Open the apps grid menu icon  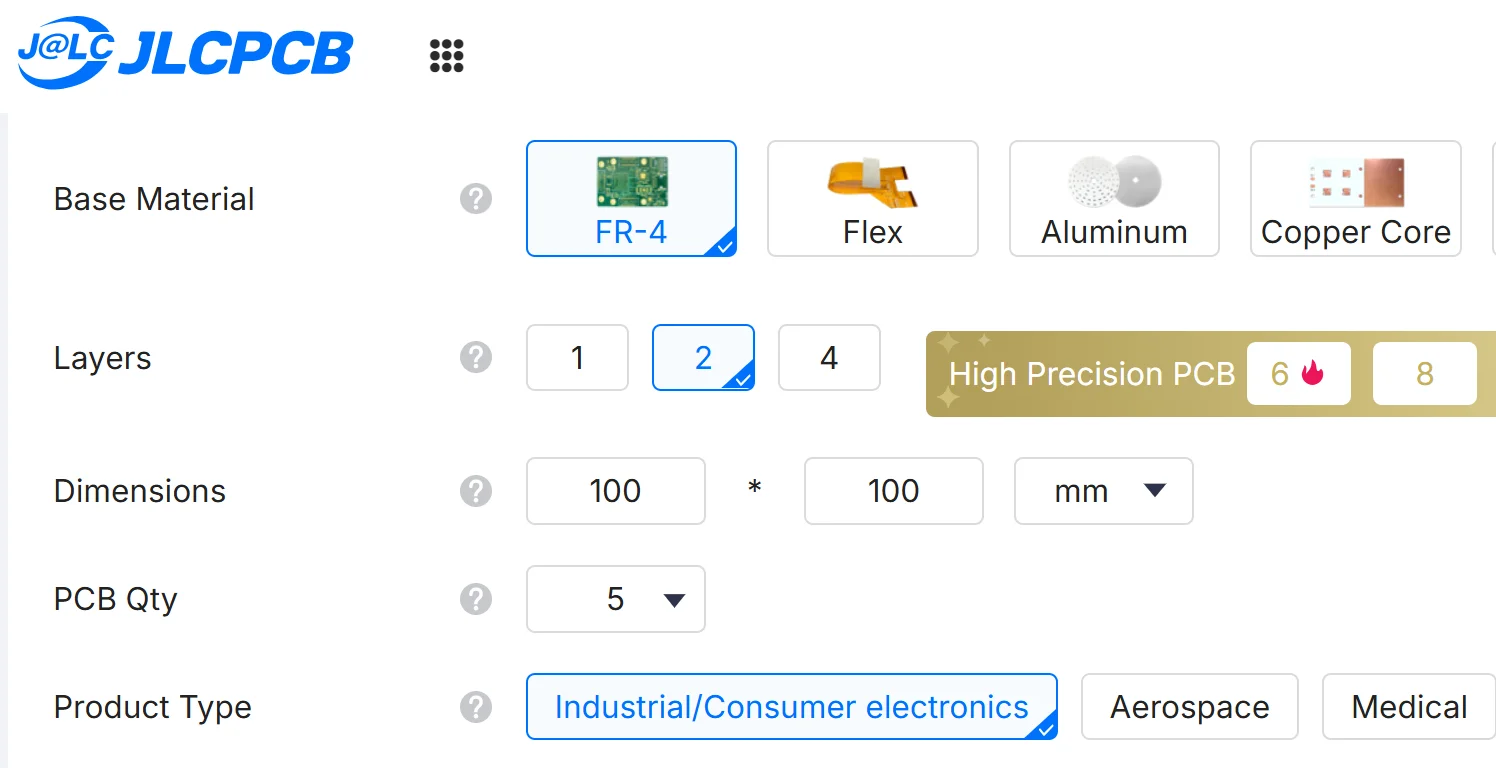(446, 56)
